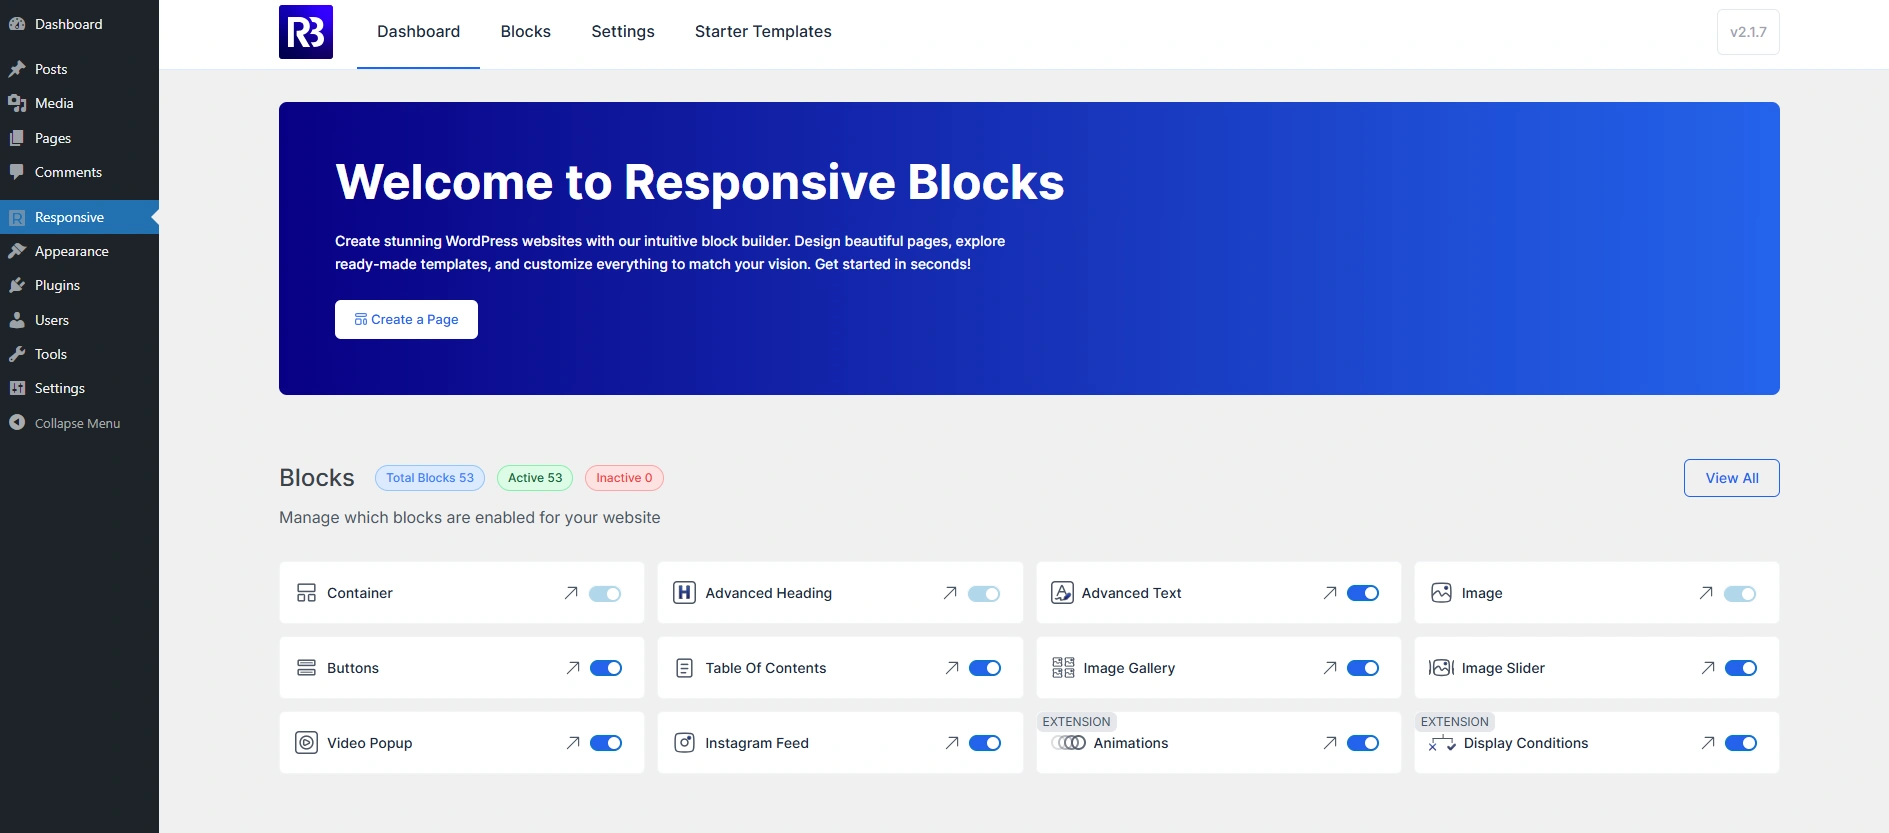Open the Image Slider arrow link
Viewport: 1889px width, 833px height.
[x=1708, y=668]
